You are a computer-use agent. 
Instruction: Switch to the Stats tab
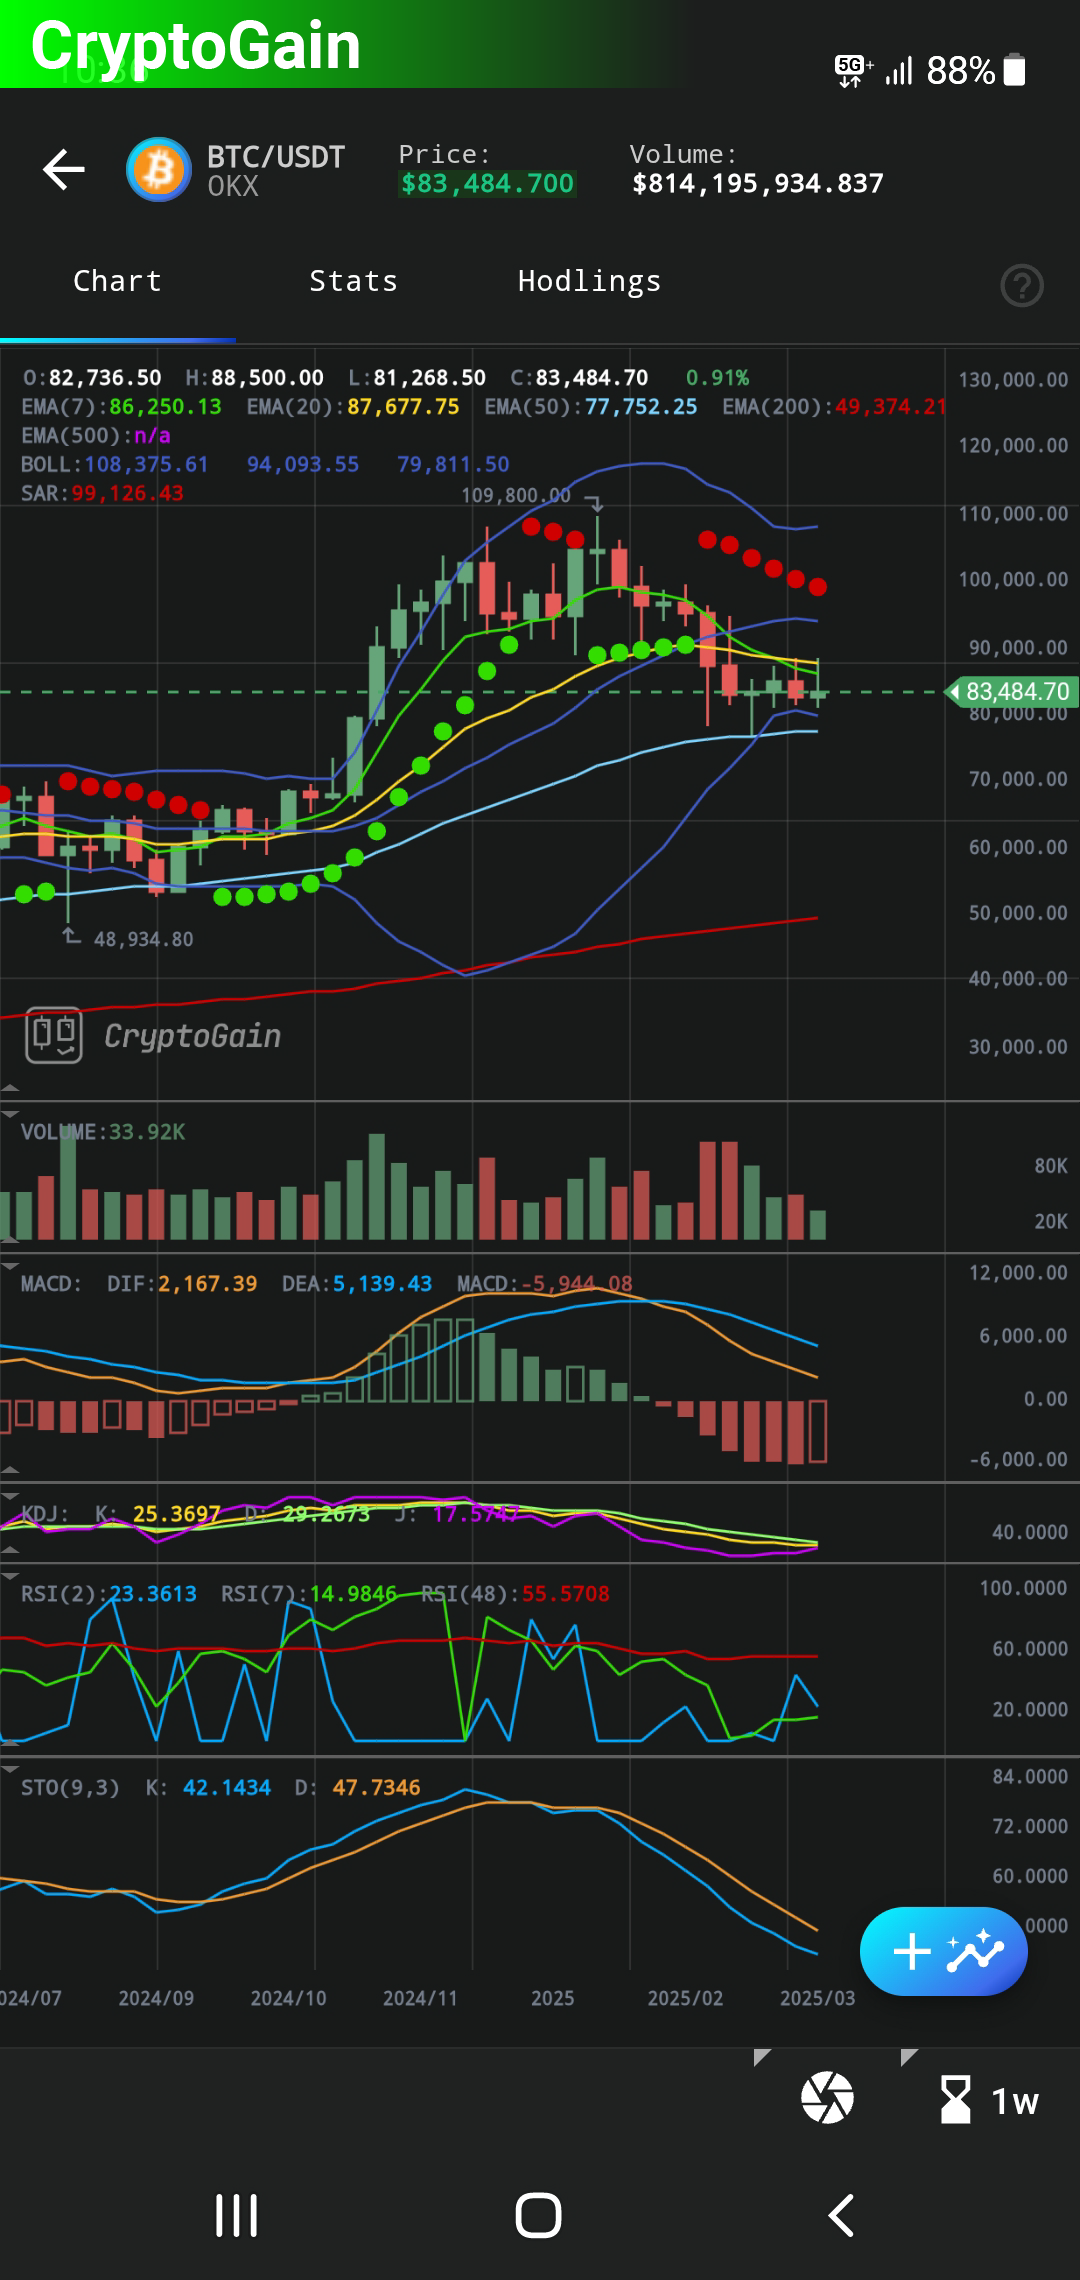353,281
